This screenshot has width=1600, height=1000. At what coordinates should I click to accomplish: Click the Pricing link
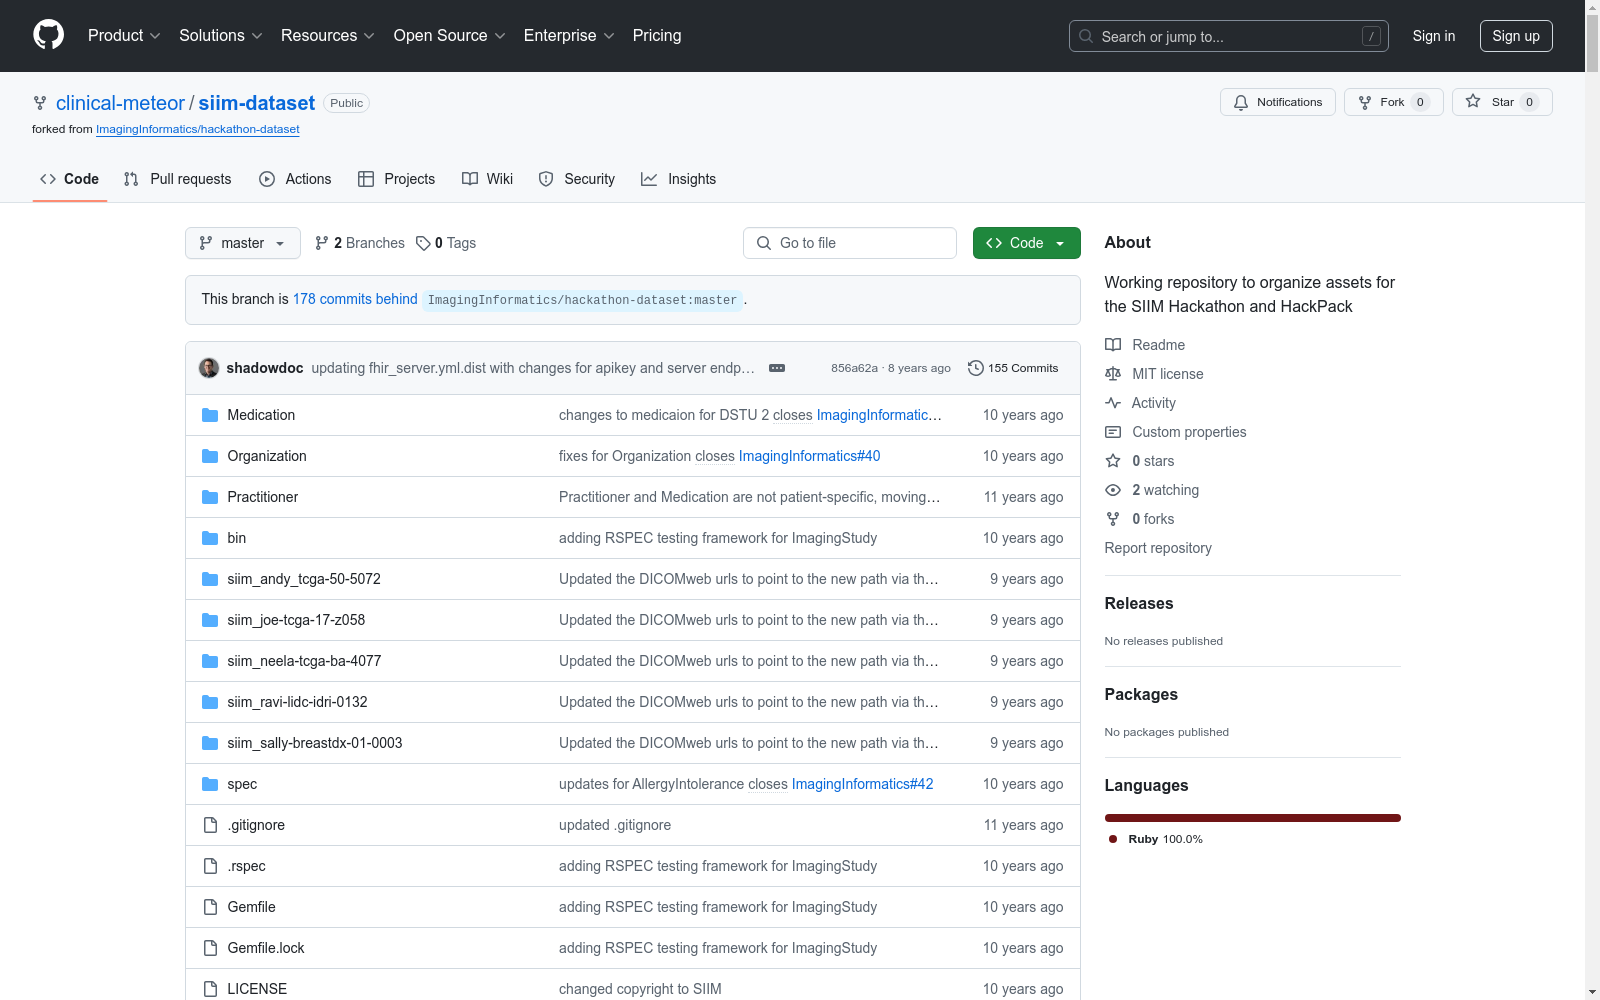657,35
